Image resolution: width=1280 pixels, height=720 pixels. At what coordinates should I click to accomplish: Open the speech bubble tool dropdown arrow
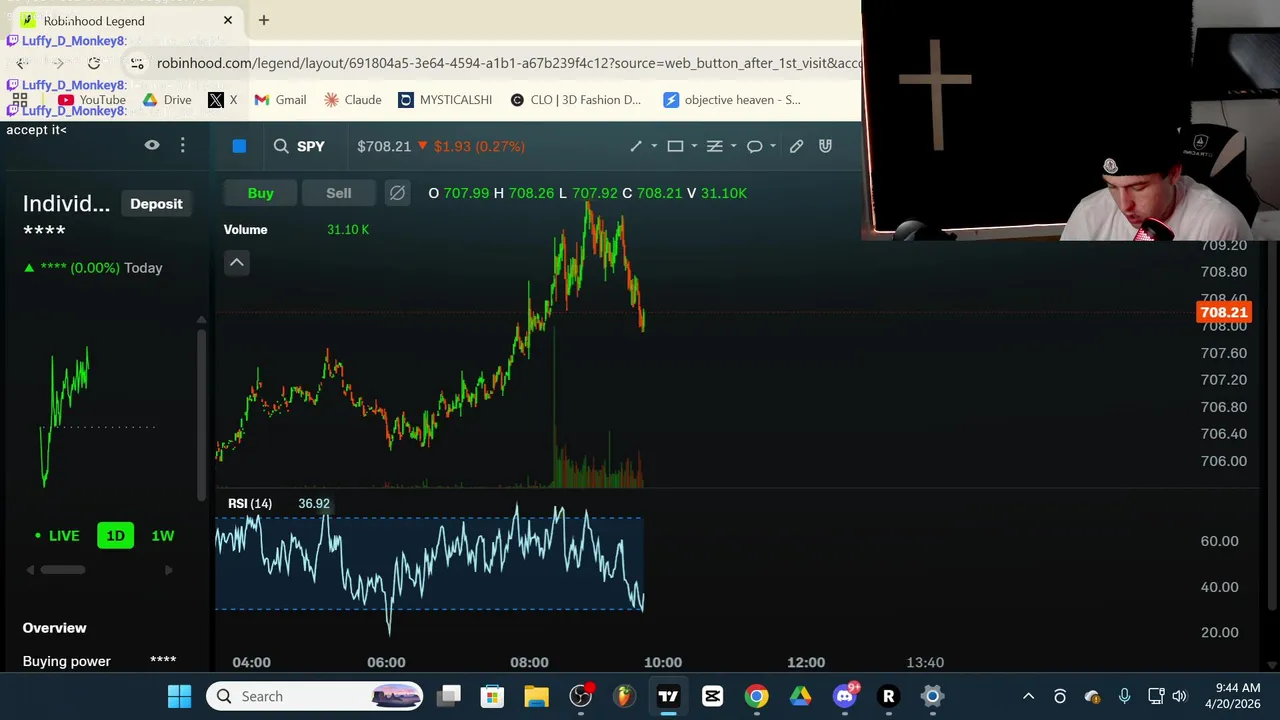pyautogui.click(x=772, y=146)
